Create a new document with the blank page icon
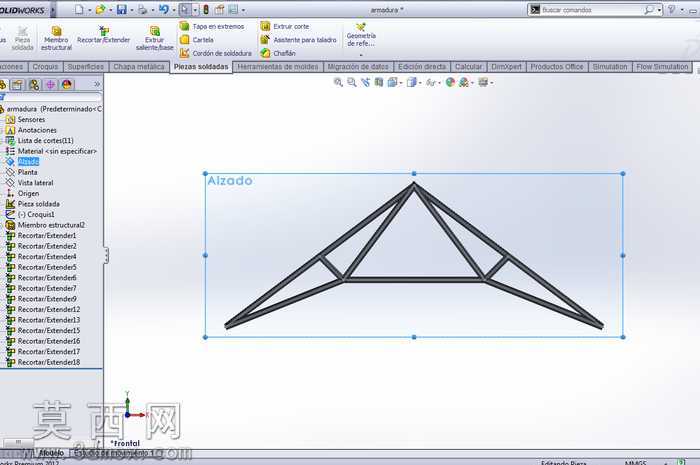The height and width of the screenshot is (465, 700). click(79, 9)
